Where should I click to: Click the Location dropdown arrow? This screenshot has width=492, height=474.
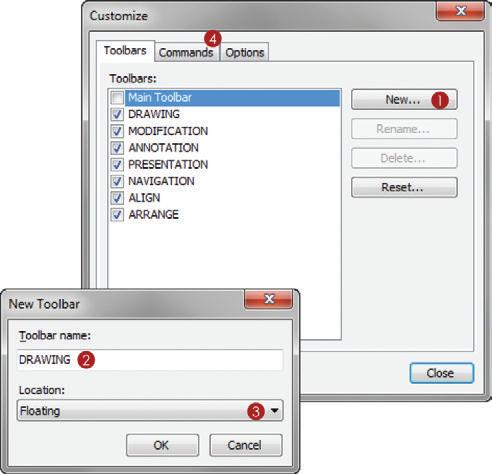click(x=274, y=411)
